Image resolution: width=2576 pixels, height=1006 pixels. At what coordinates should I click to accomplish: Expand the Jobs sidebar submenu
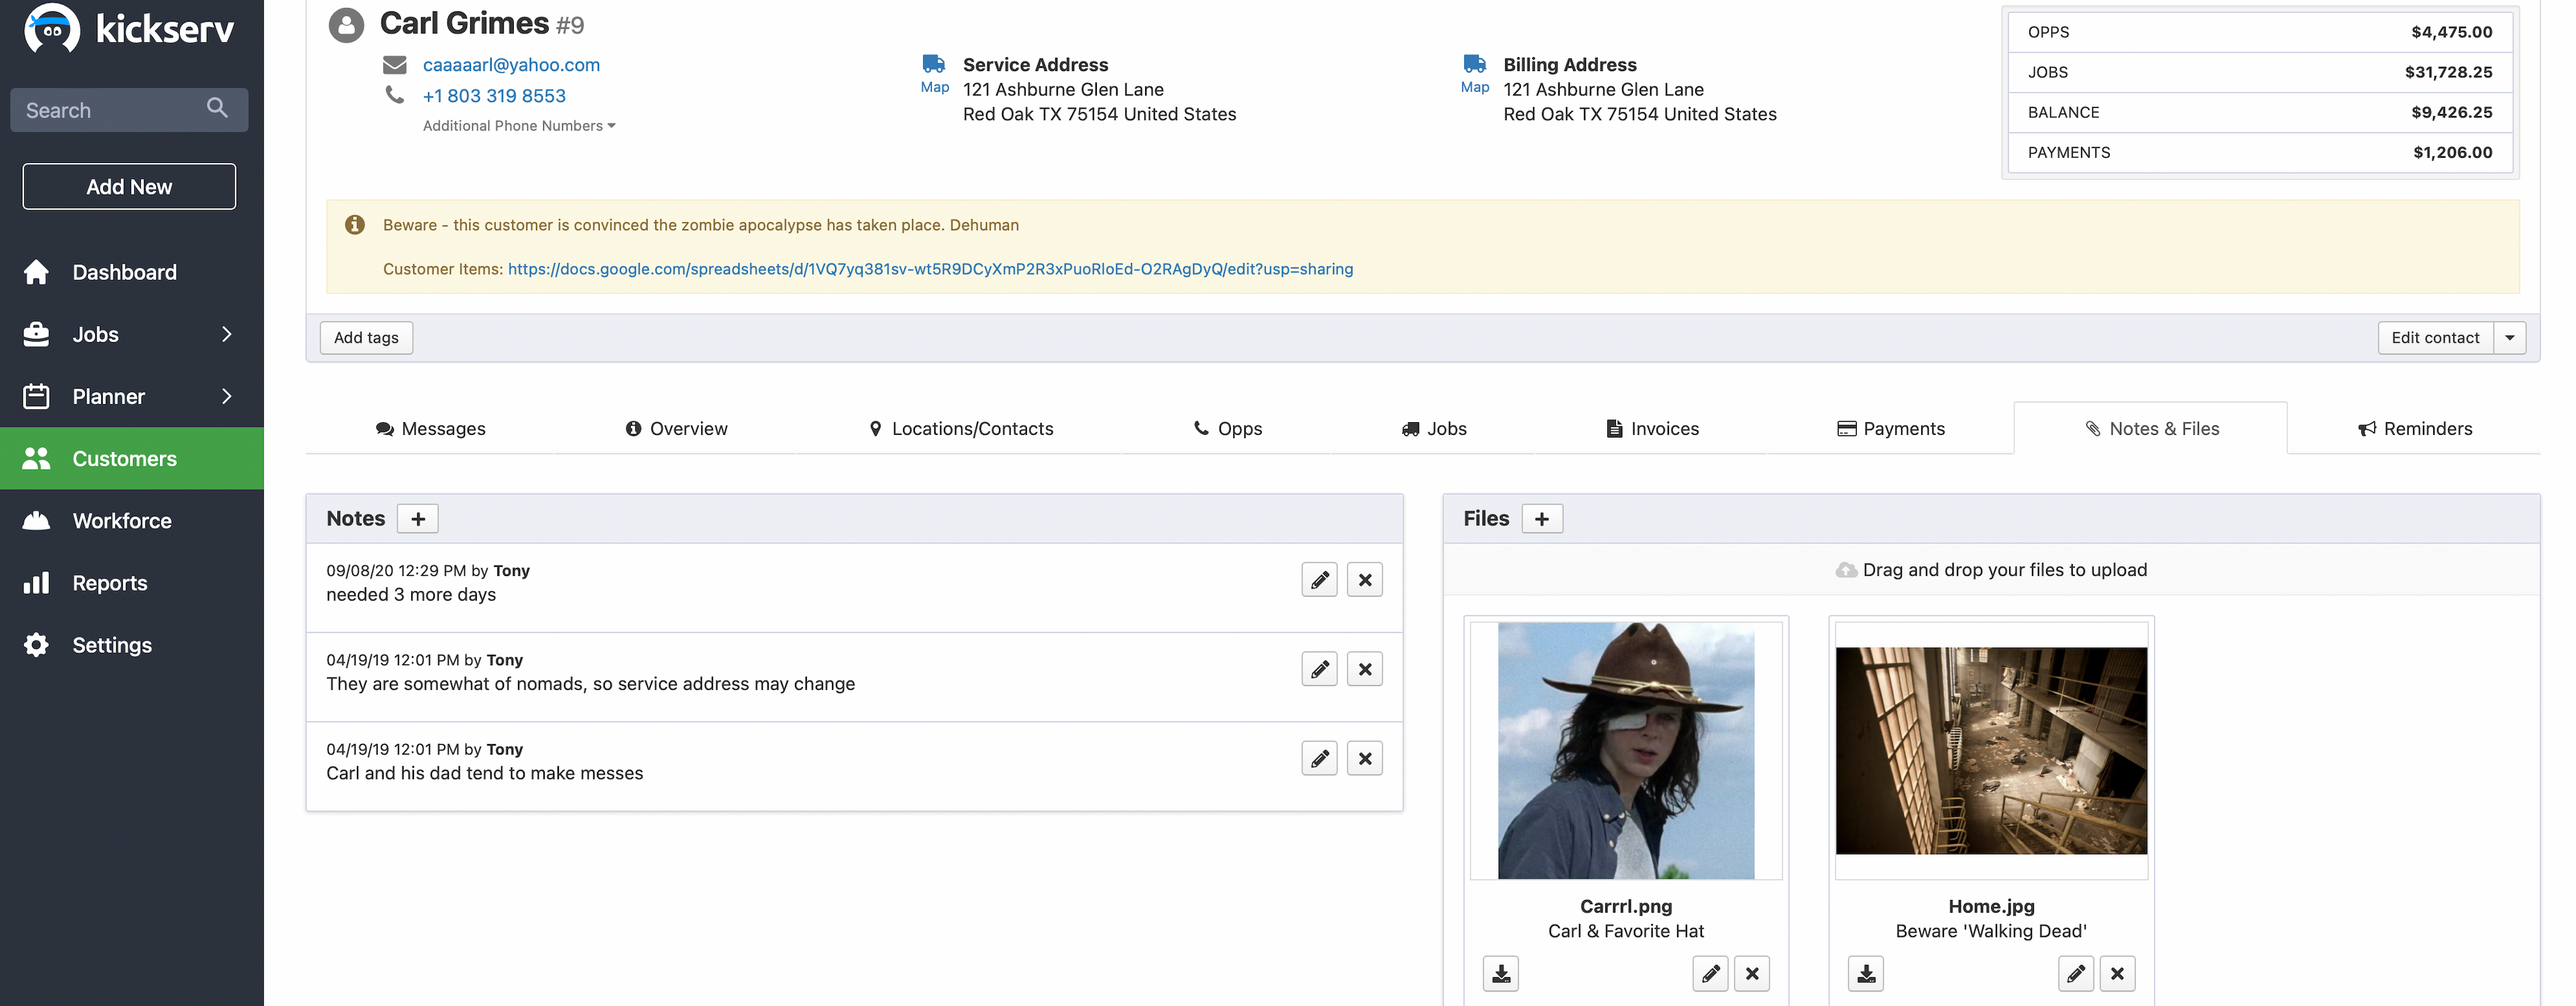pos(227,335)
